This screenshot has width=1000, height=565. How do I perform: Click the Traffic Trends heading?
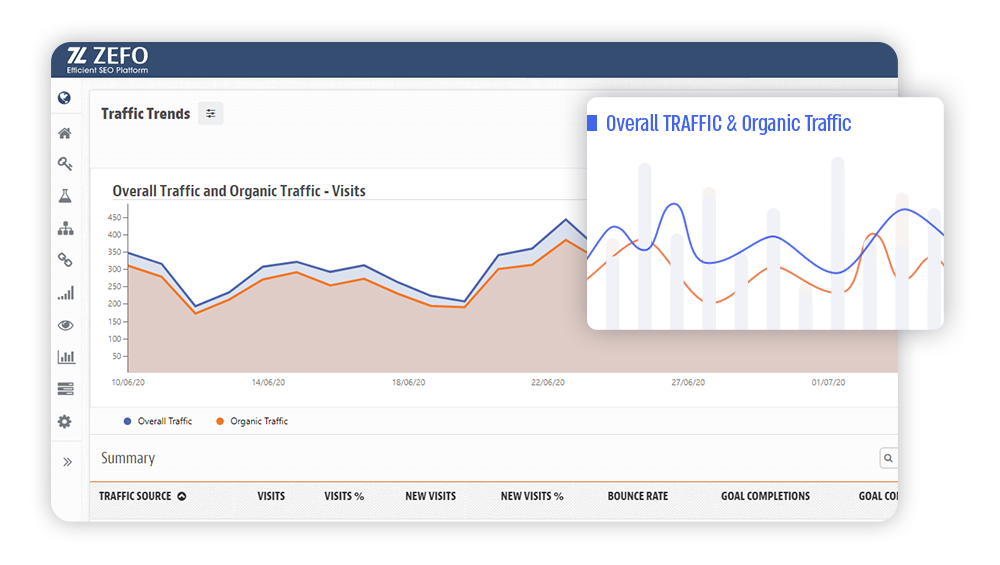pos(145,114)
